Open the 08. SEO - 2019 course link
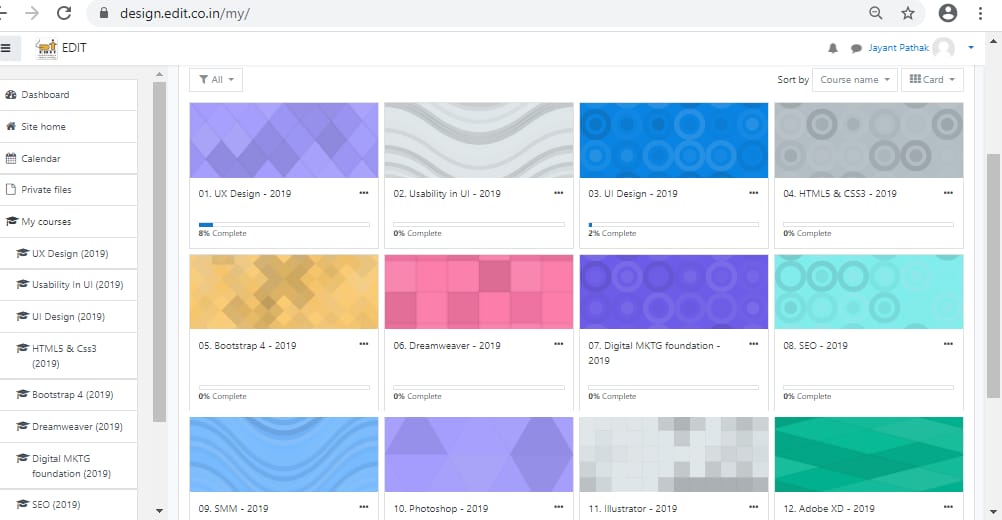 coord(815,346)
